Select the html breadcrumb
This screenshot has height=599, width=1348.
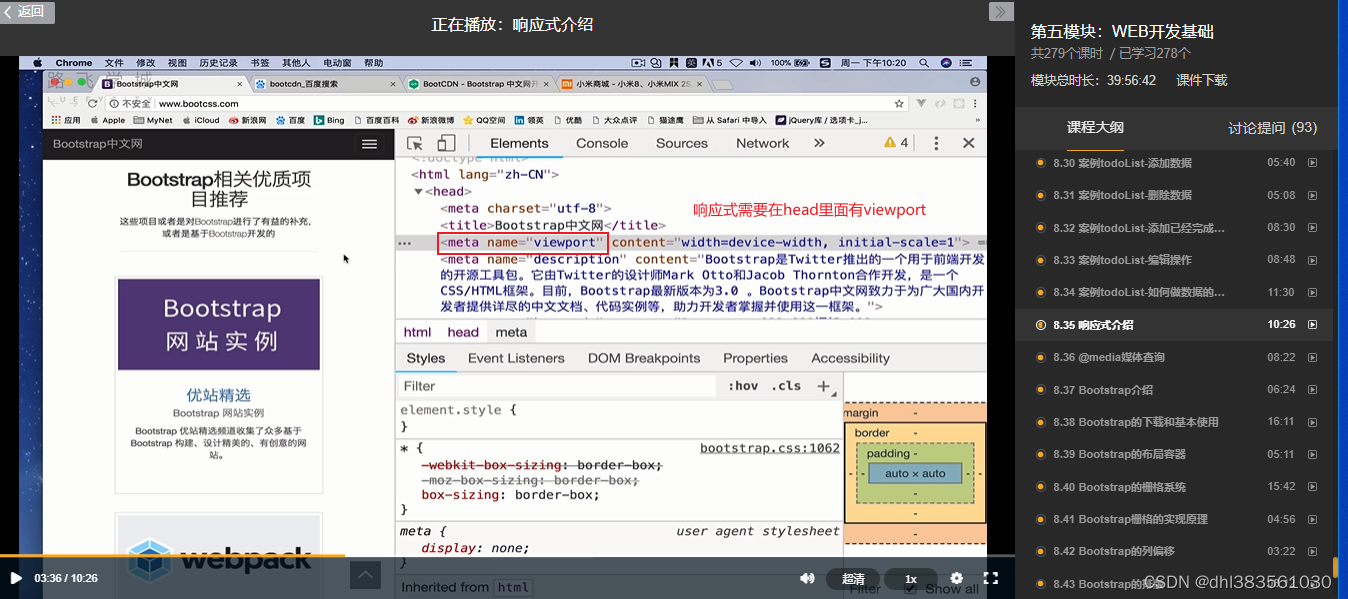[417, 332]
